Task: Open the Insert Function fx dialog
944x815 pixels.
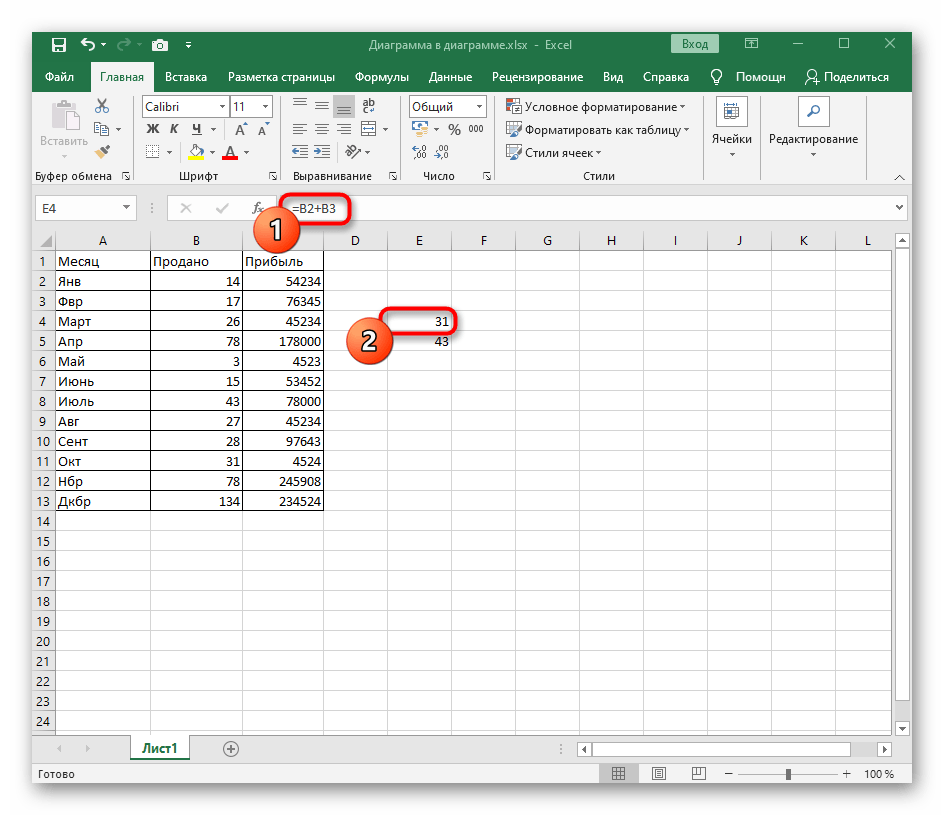Action: [258, 208]
